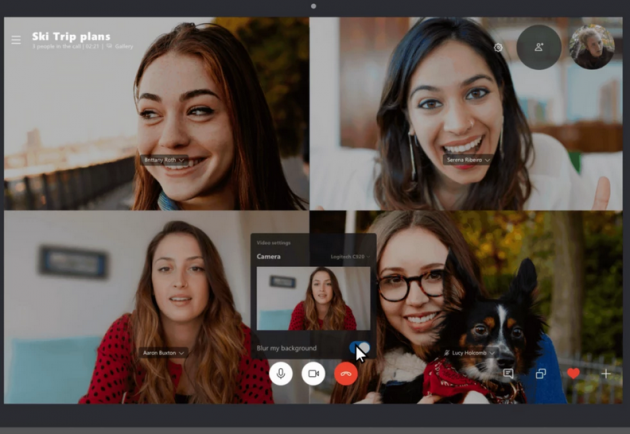
Task: Expand Aaron Buxton name chevron
Action: (181, 353)
